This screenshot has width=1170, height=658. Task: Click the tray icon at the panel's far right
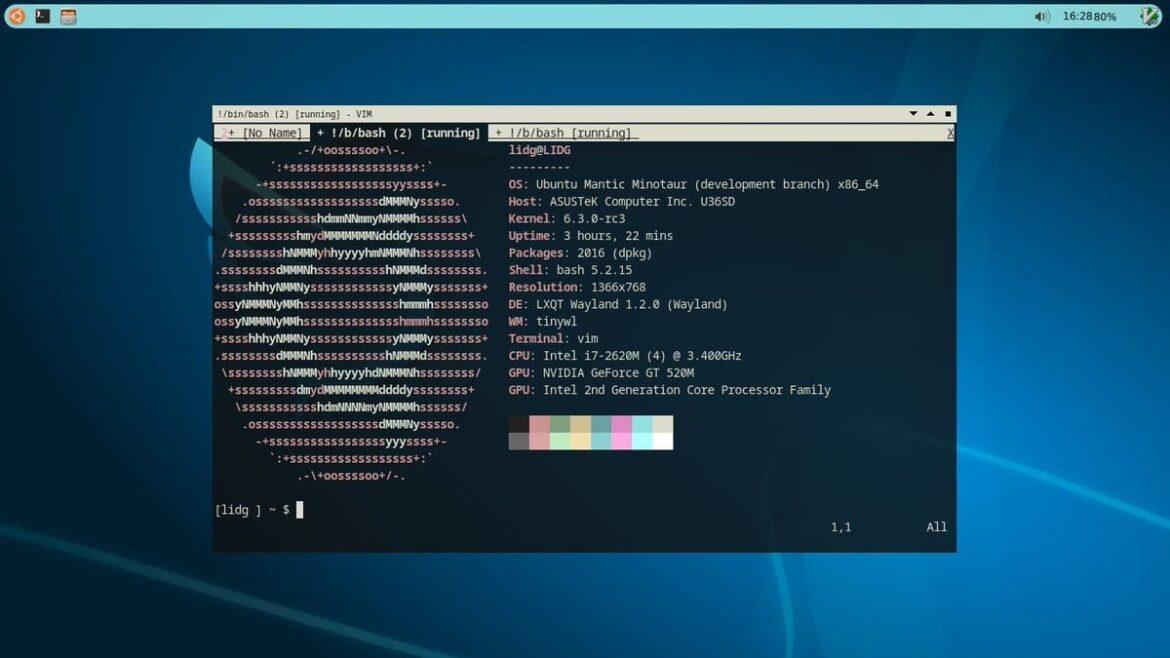(1149, 16)
